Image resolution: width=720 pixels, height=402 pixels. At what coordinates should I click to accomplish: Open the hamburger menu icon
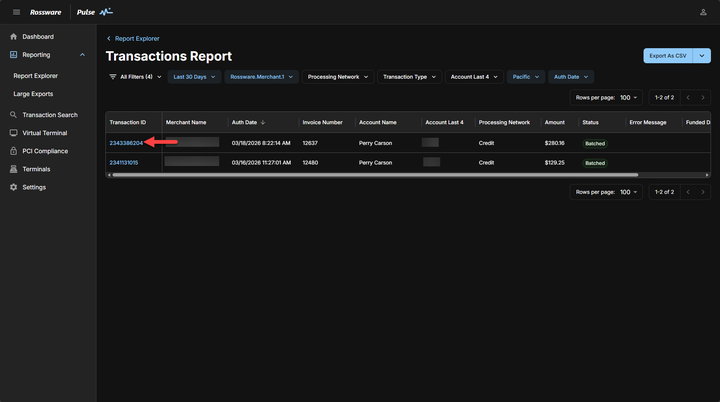(15, 12)
